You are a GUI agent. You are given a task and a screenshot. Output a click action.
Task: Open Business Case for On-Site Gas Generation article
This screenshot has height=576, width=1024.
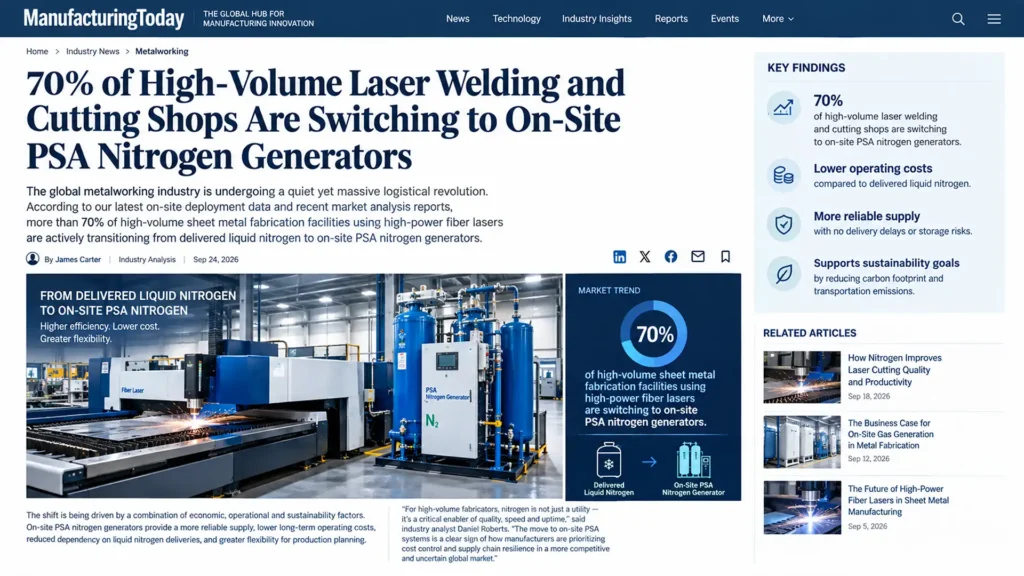point(891,434)
